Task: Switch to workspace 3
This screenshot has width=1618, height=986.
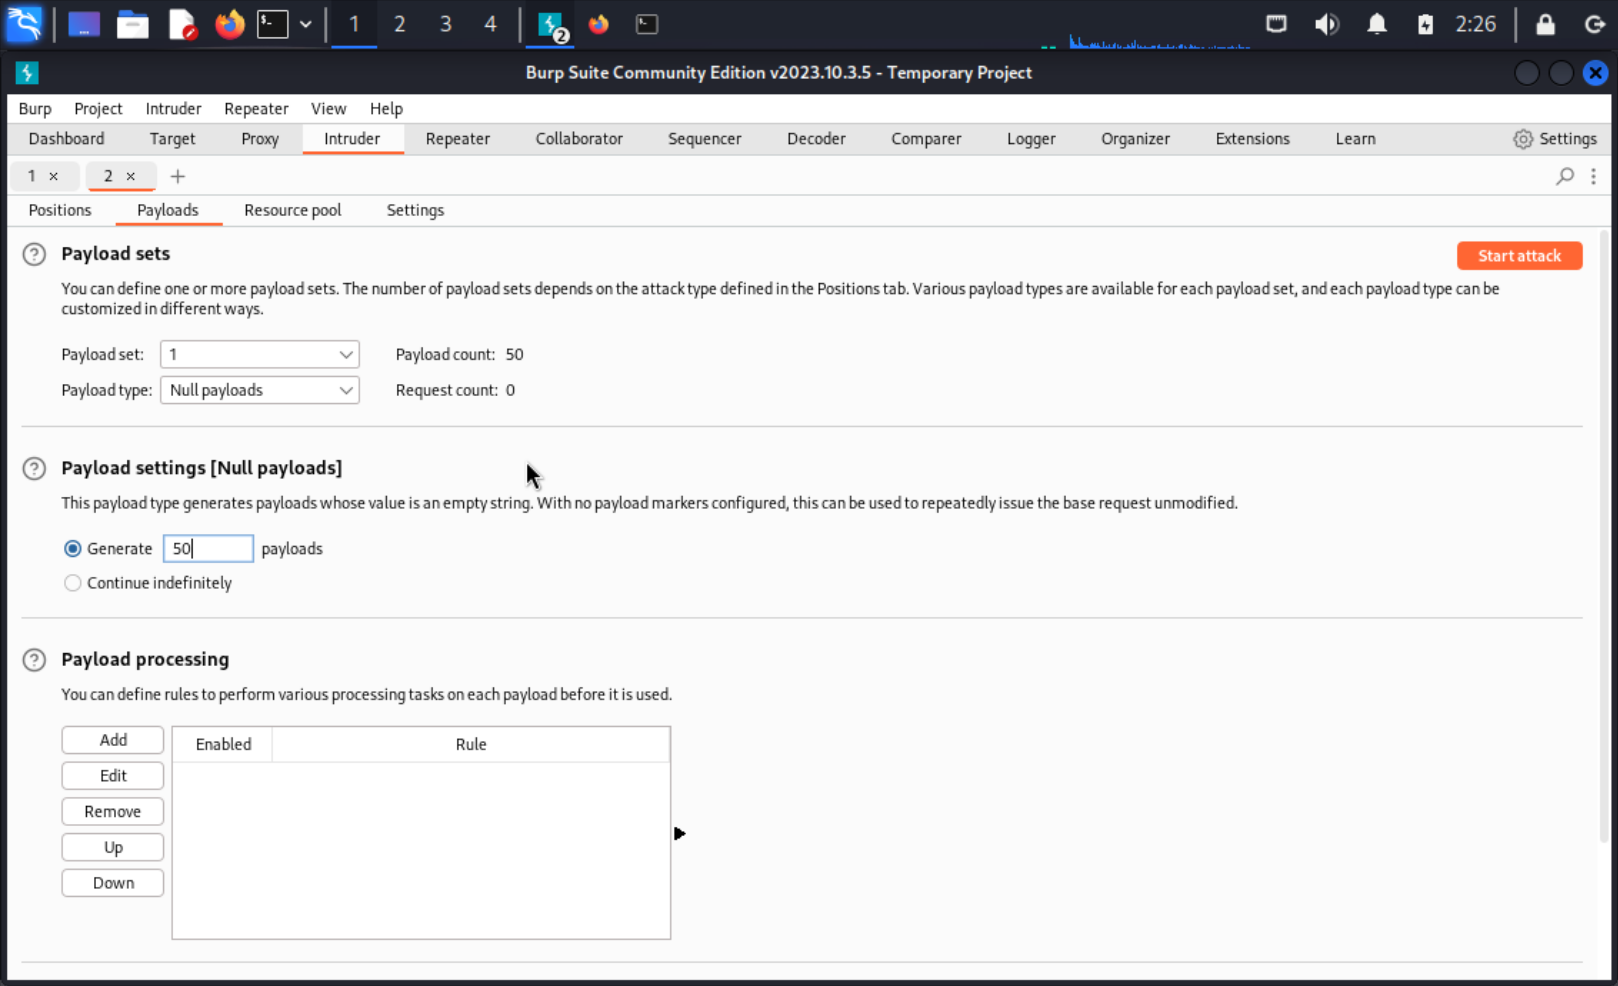Action: [x=445, y=24]
